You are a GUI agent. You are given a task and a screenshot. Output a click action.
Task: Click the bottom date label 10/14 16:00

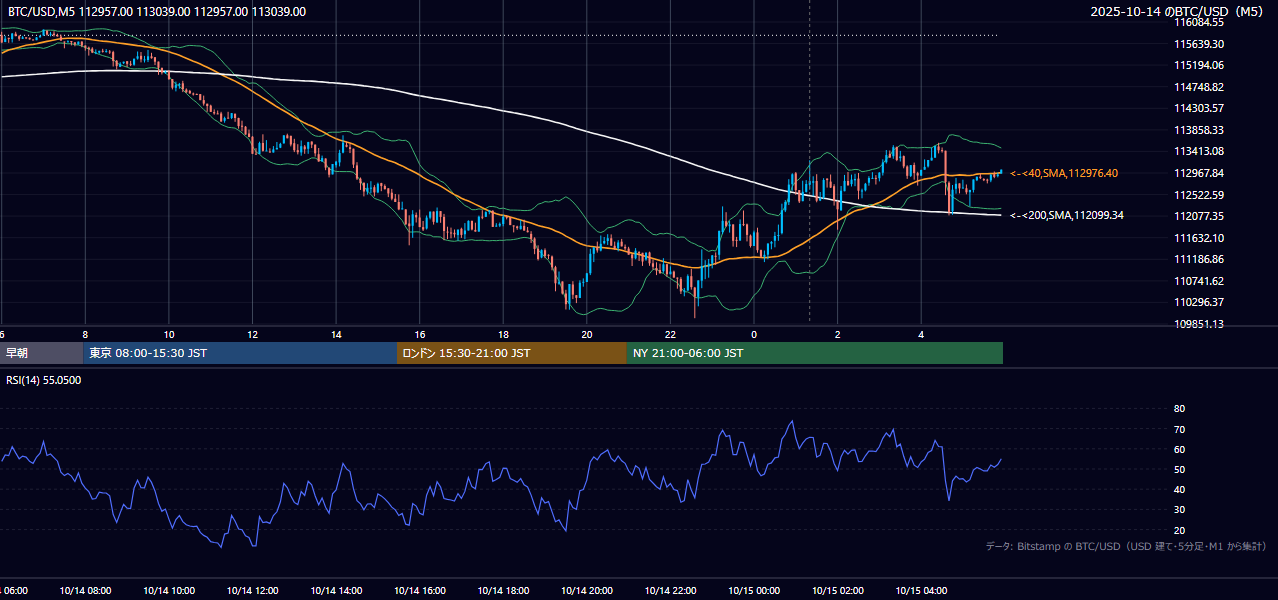[420, 591]
